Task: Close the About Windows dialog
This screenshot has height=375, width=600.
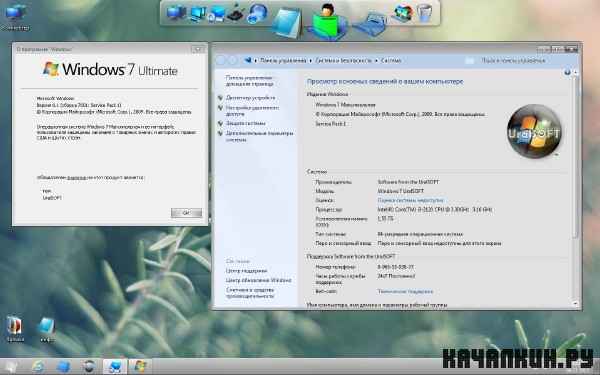Action: pyautogui.click(x=198, y=49)
